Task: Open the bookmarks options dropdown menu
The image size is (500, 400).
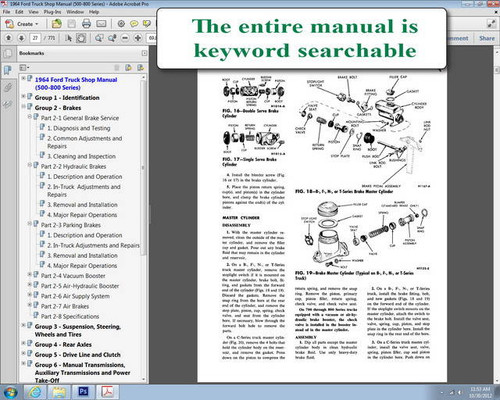Action: 24,68
